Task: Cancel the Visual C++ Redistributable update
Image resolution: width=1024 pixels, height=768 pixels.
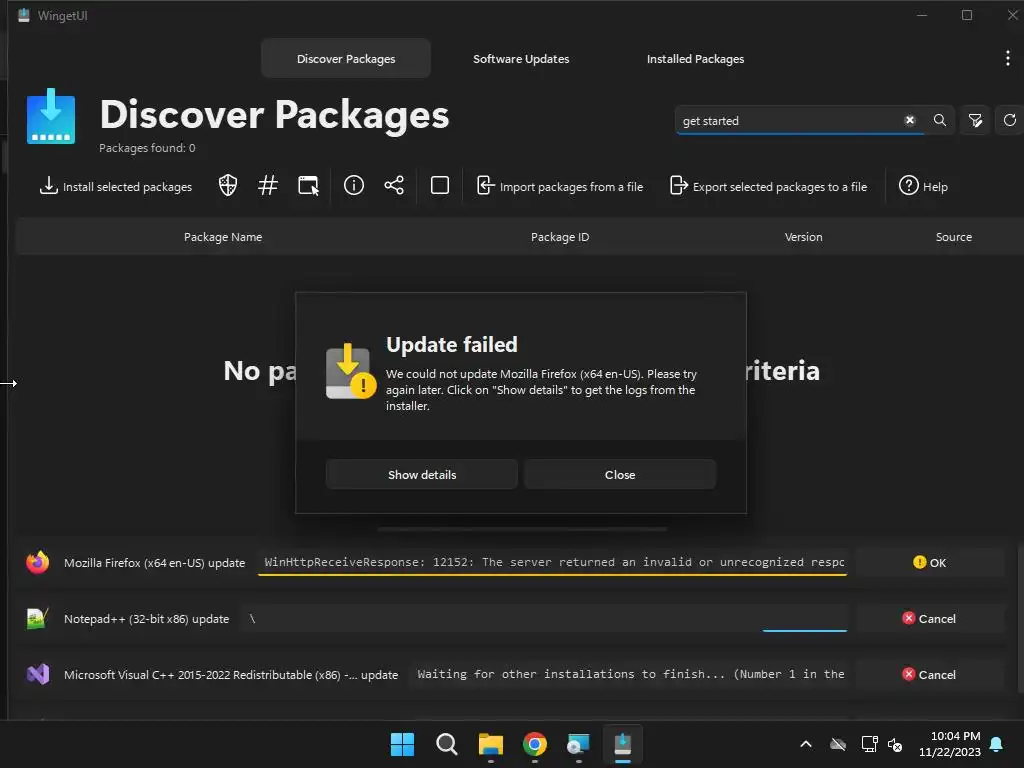Action: pos(929,675)
